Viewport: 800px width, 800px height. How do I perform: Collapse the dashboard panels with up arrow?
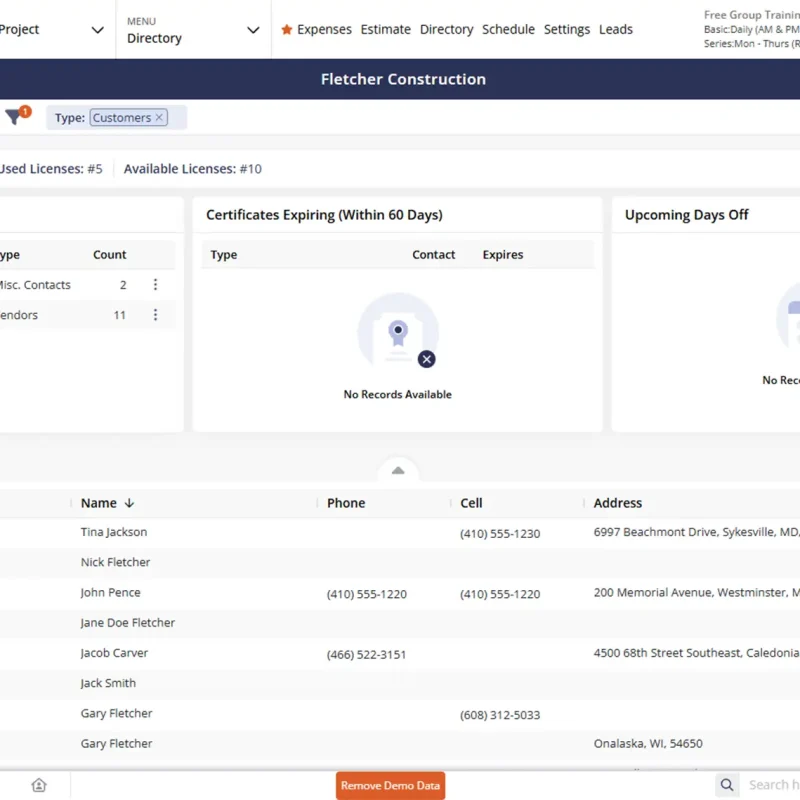click(x=398, y=470)
